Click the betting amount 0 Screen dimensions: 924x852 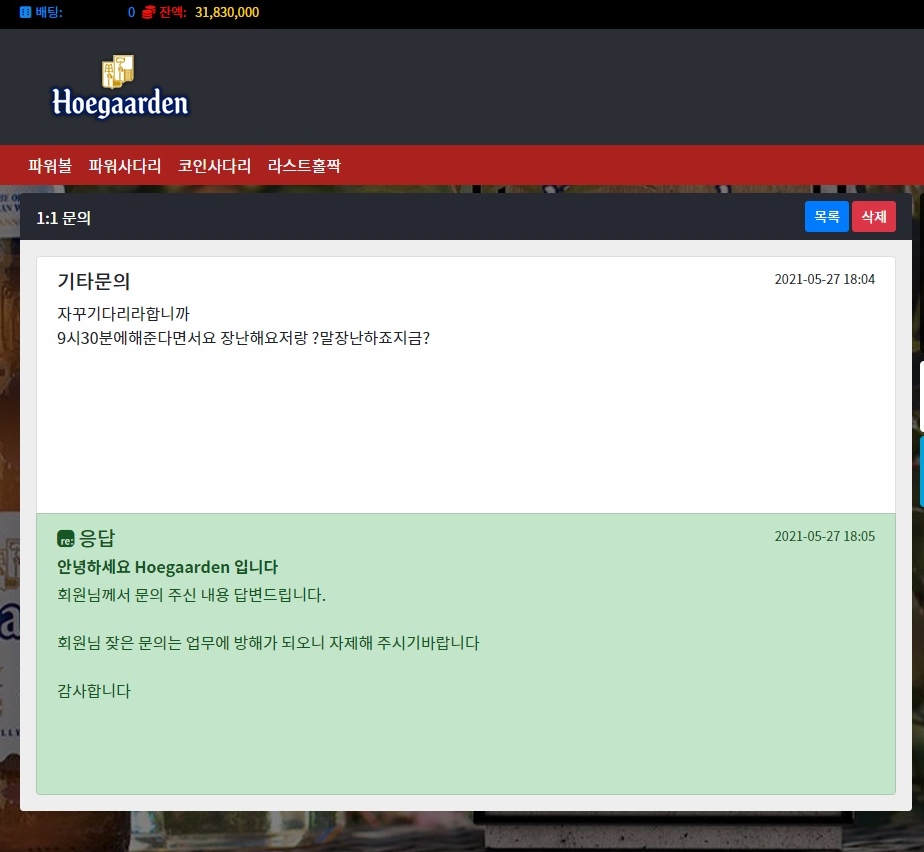pos(131,12)
